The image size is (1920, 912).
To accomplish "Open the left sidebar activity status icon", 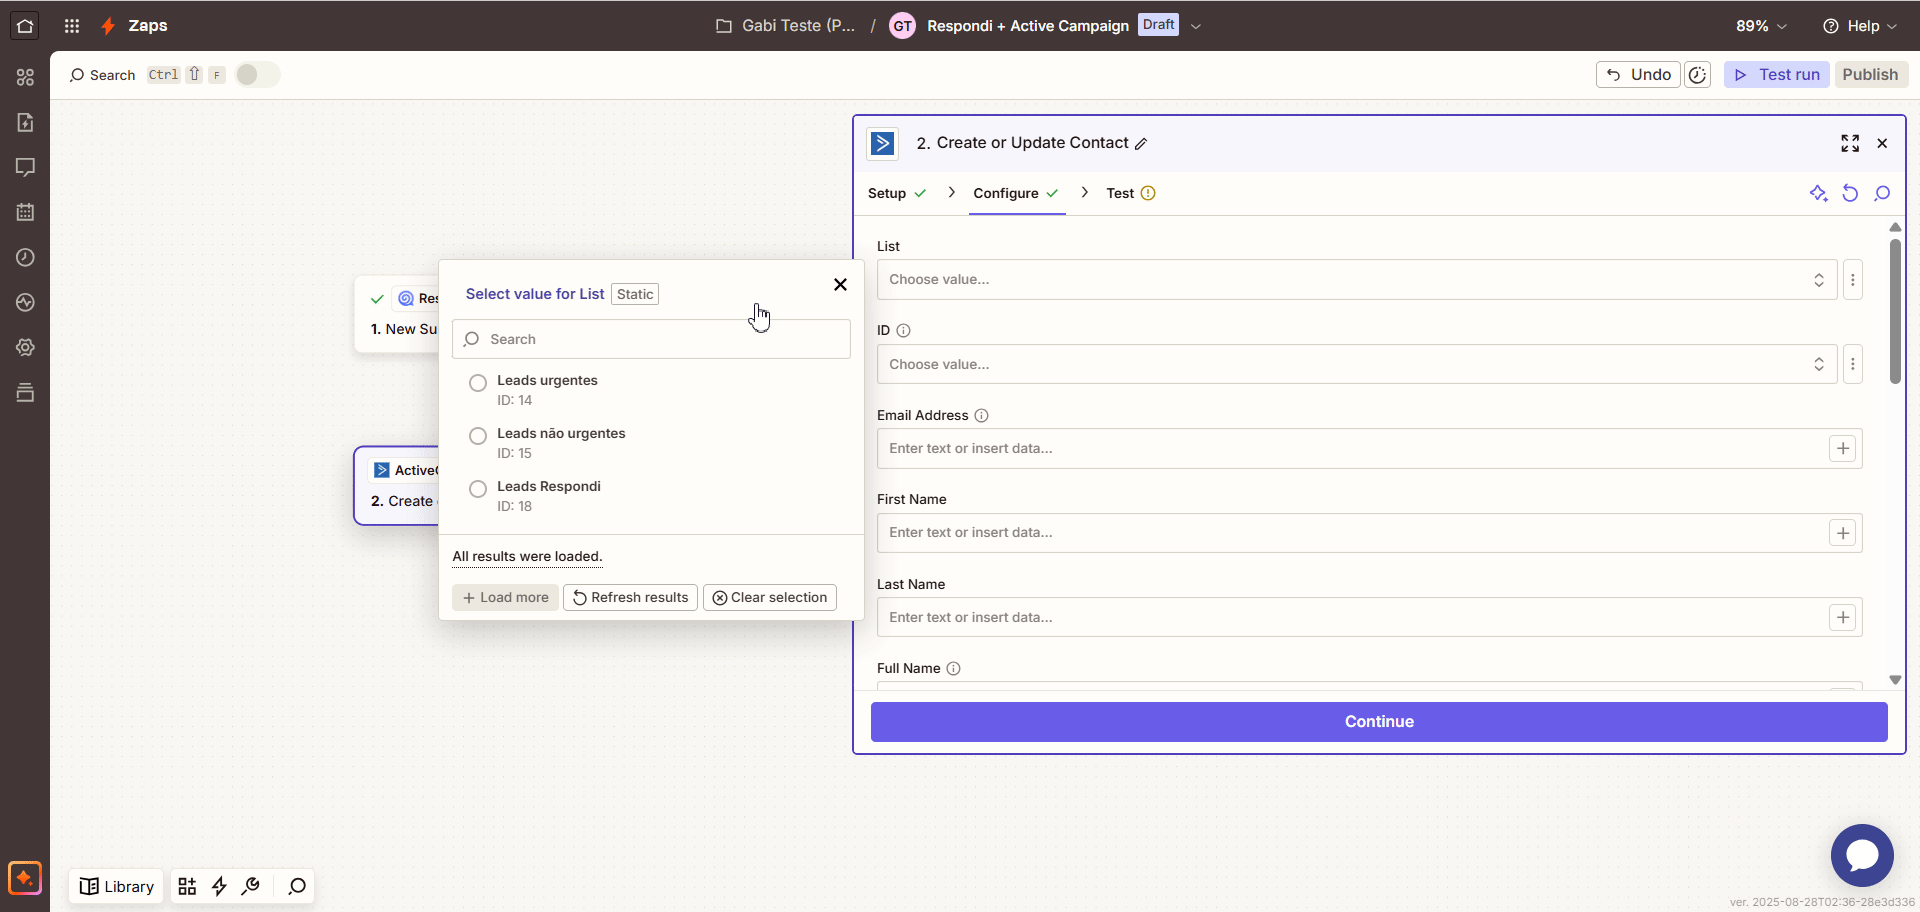I will tap(25, 302).
